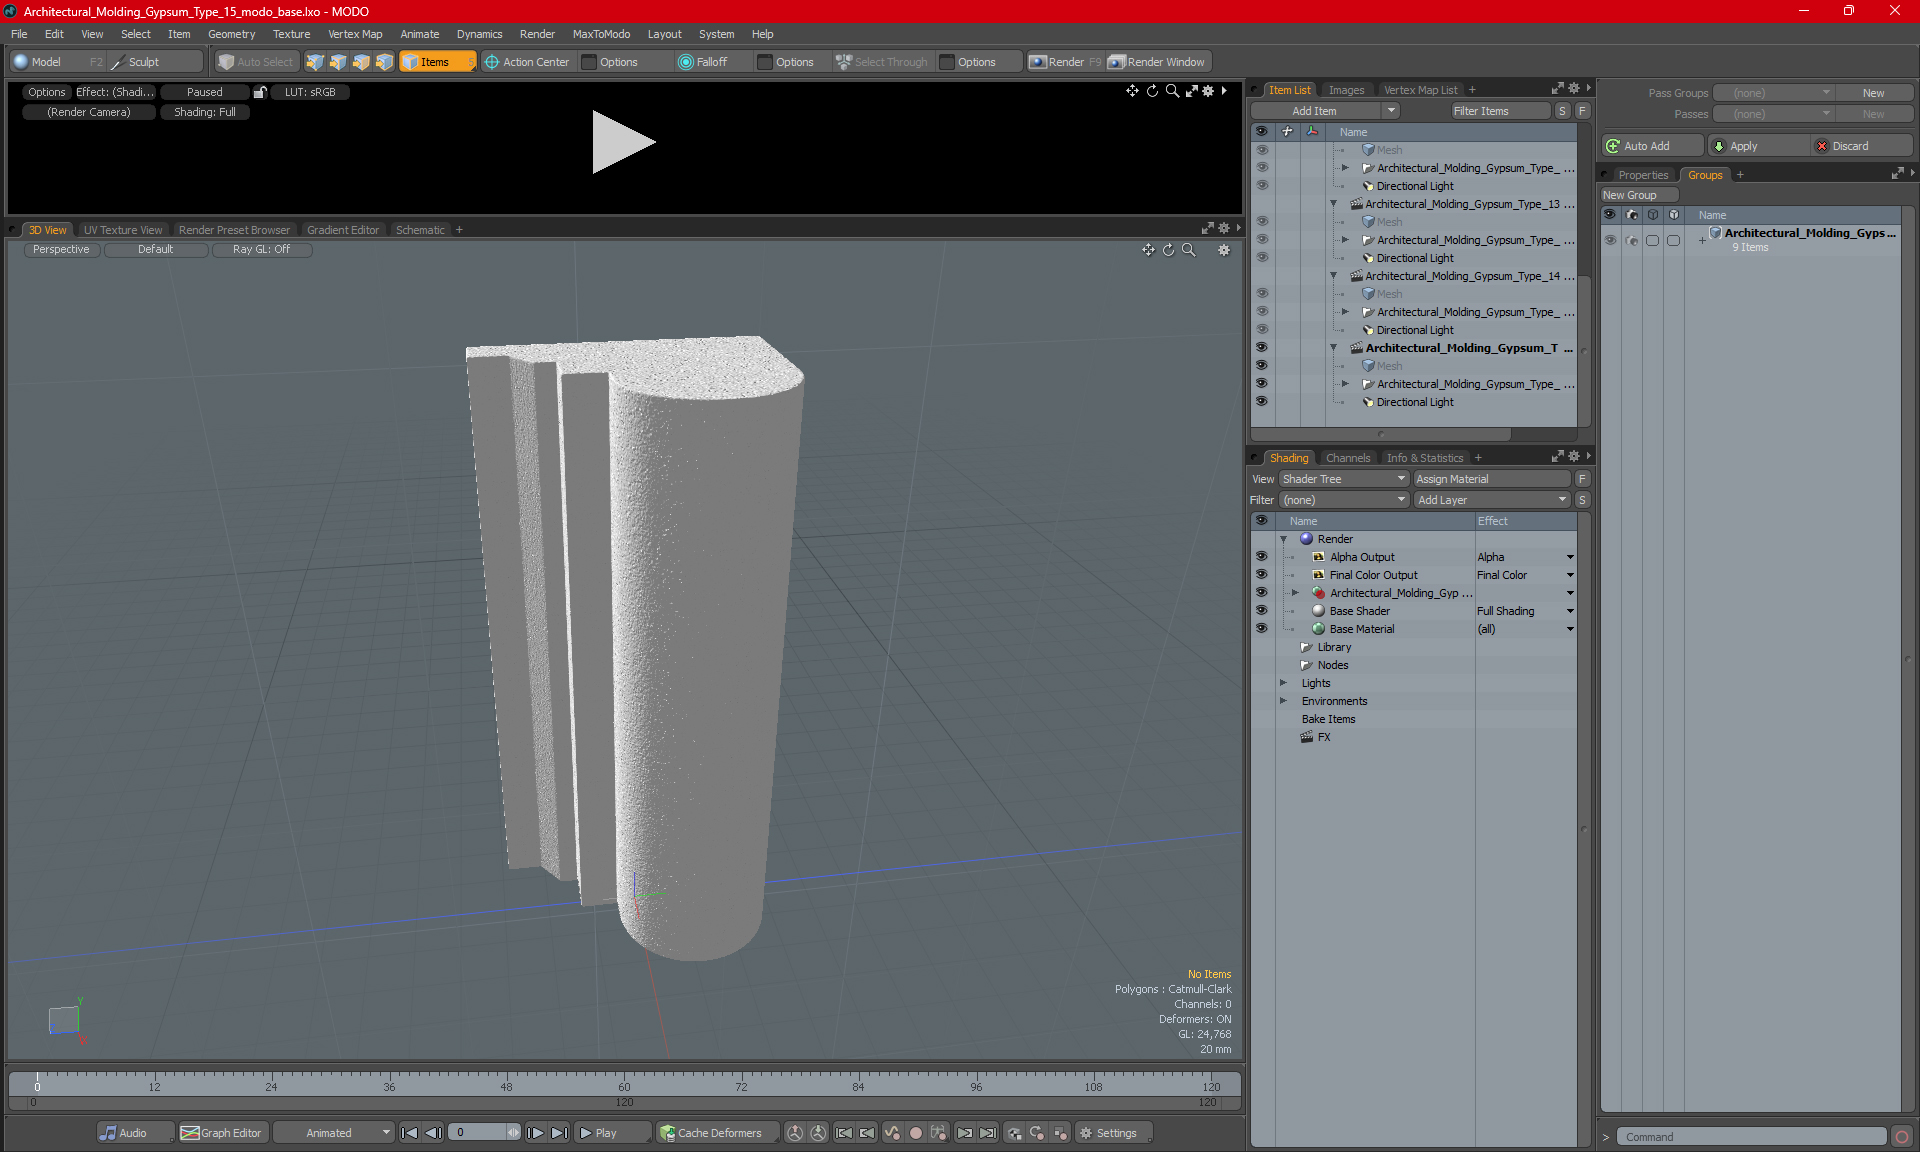Viewport: 1920px width, 1152px height.
Task: Click the Apply pass button
Action: click(1758, 146)
